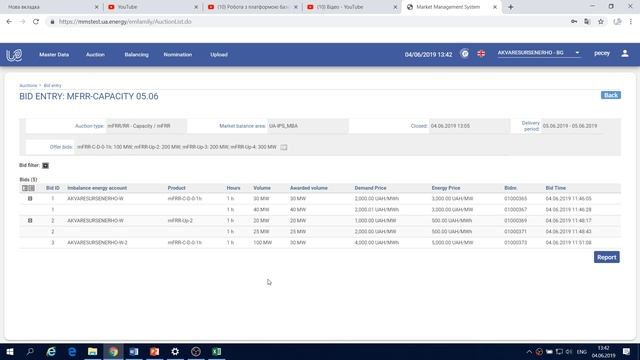Open the notification center icon

point(627,351)
